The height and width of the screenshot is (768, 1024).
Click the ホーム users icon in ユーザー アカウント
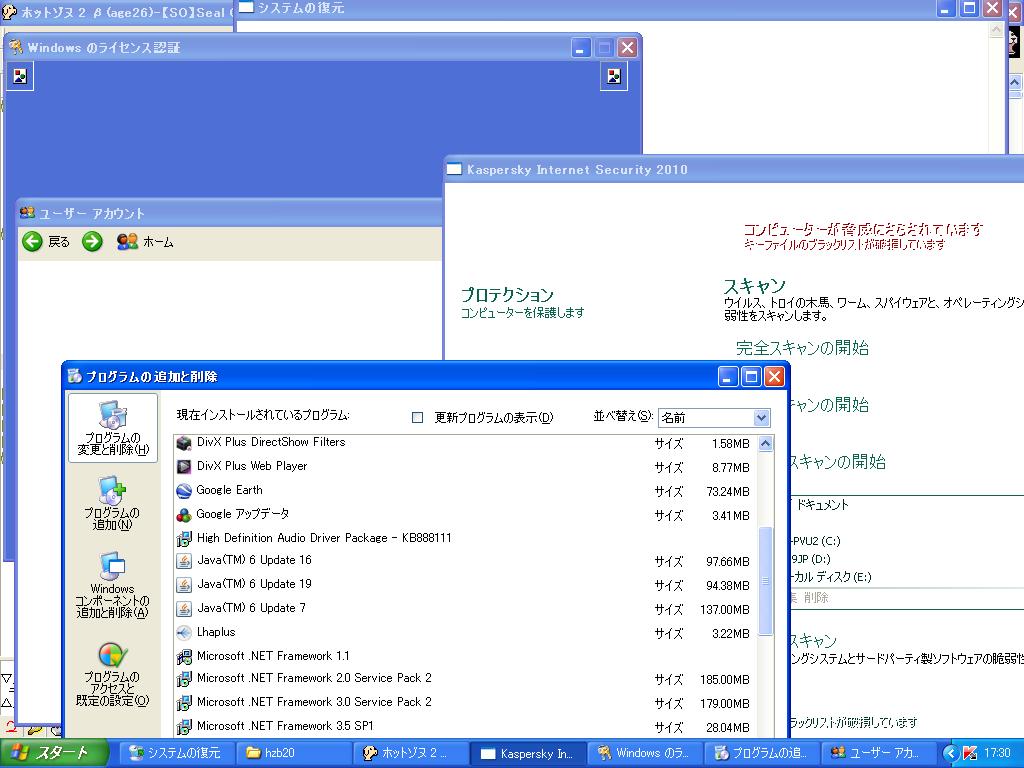[x=127, y=242]
